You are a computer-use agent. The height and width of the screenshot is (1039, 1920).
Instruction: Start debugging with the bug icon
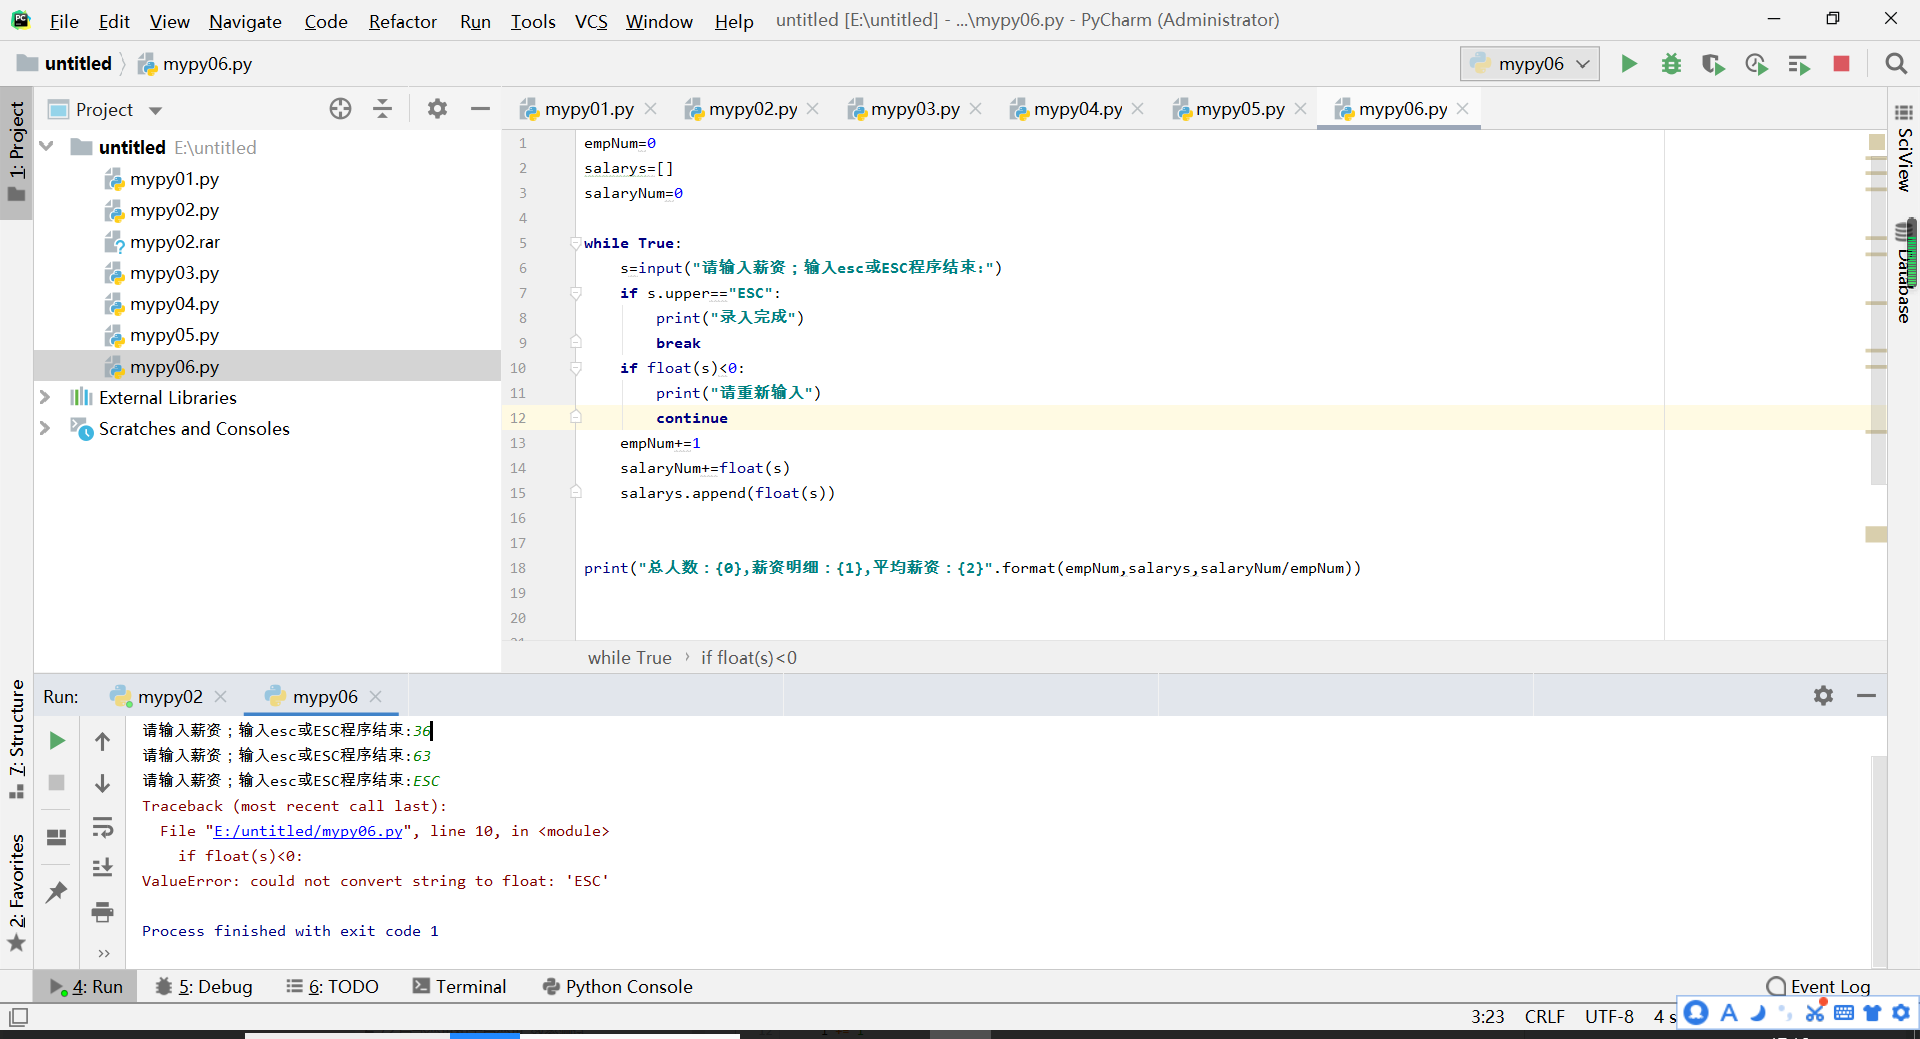point(1671,64)
